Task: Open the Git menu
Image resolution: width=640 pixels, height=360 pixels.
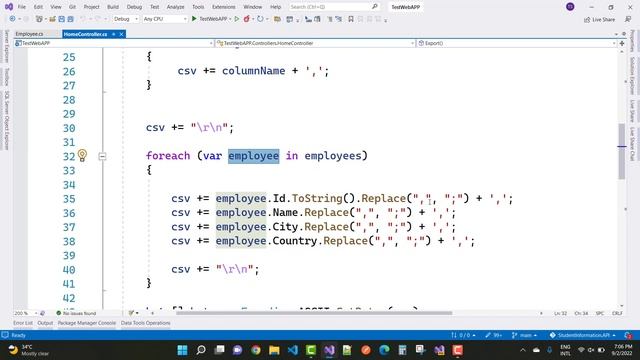Action: pyautogui.click(x=72, y=7)
